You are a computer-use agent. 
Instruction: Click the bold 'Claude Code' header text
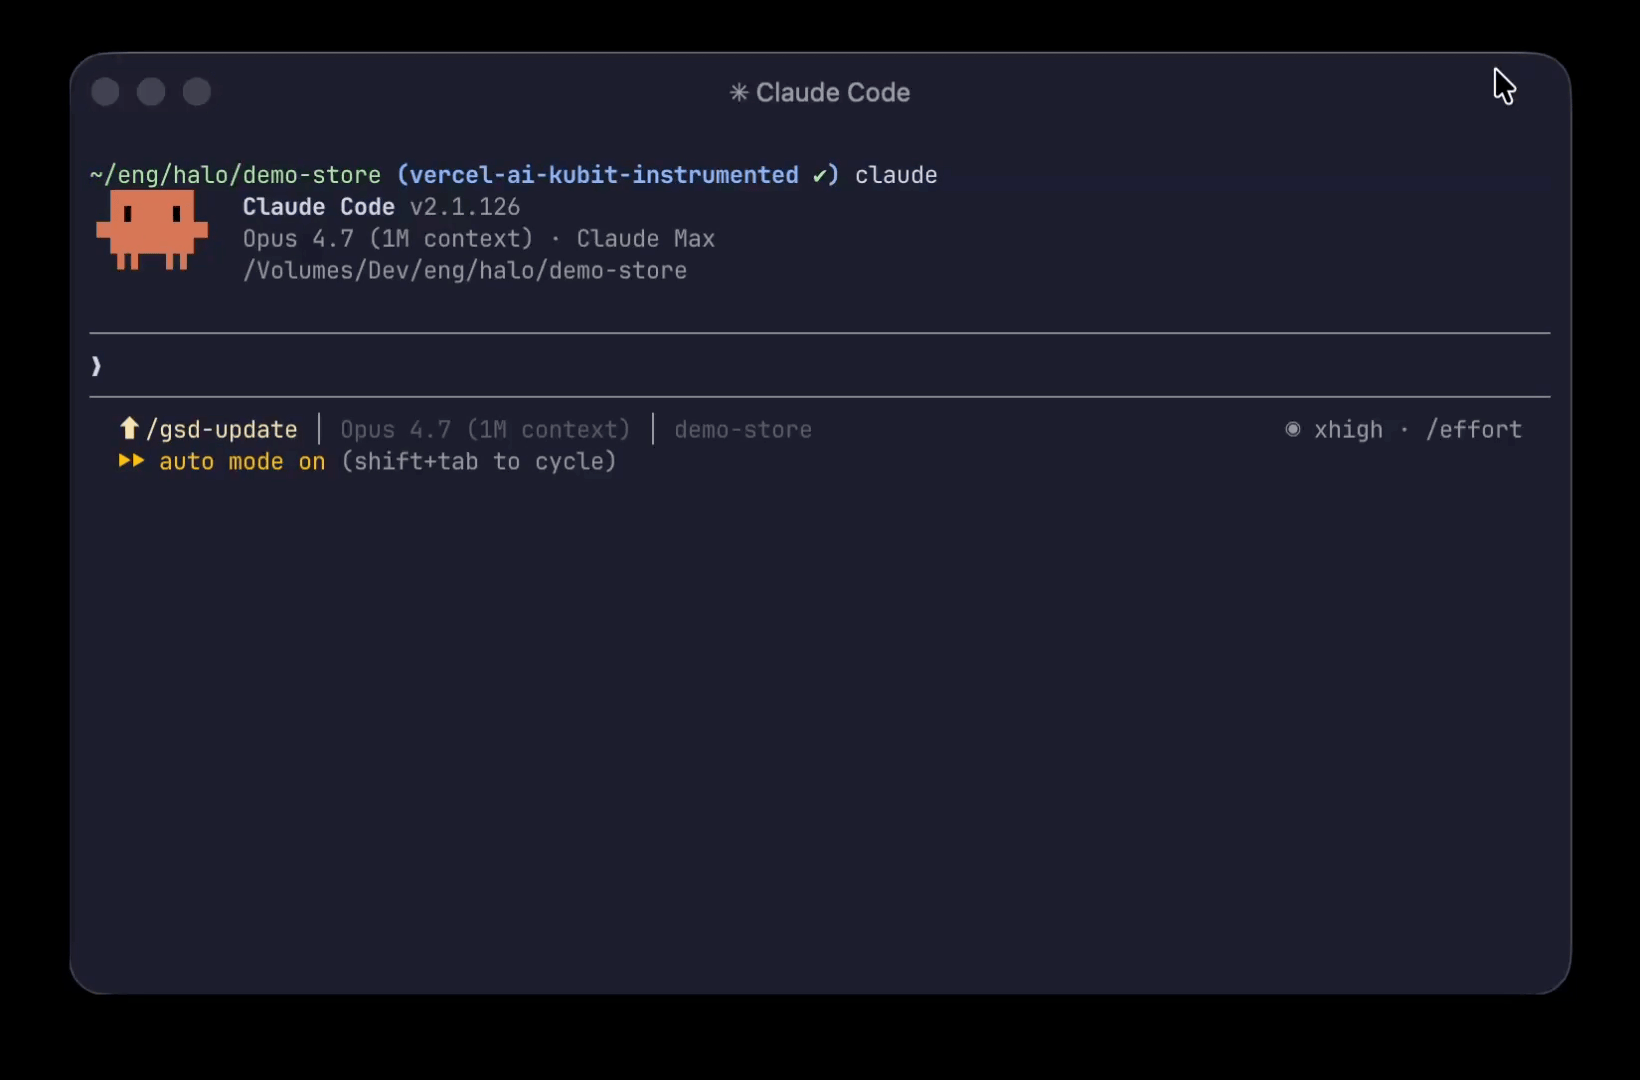click(319, 207)
